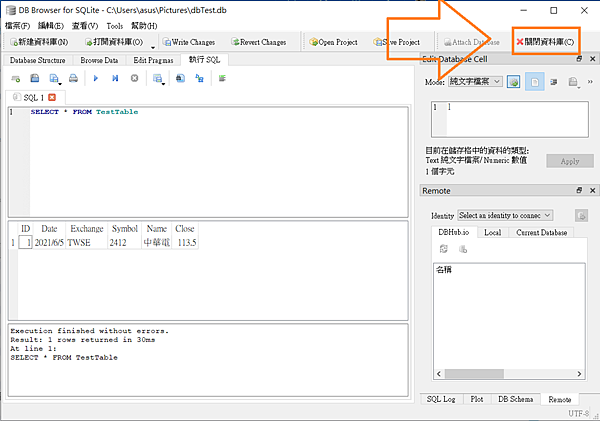This screenshot has width=600, height=421.
Task: Click the Symbol column header
Action: click(125, 229)
